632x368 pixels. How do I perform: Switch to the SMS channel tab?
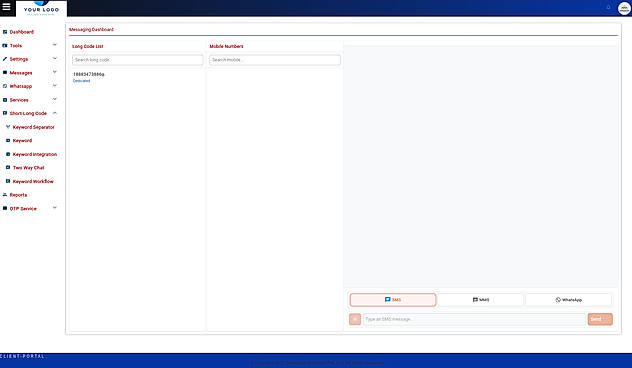393,300
